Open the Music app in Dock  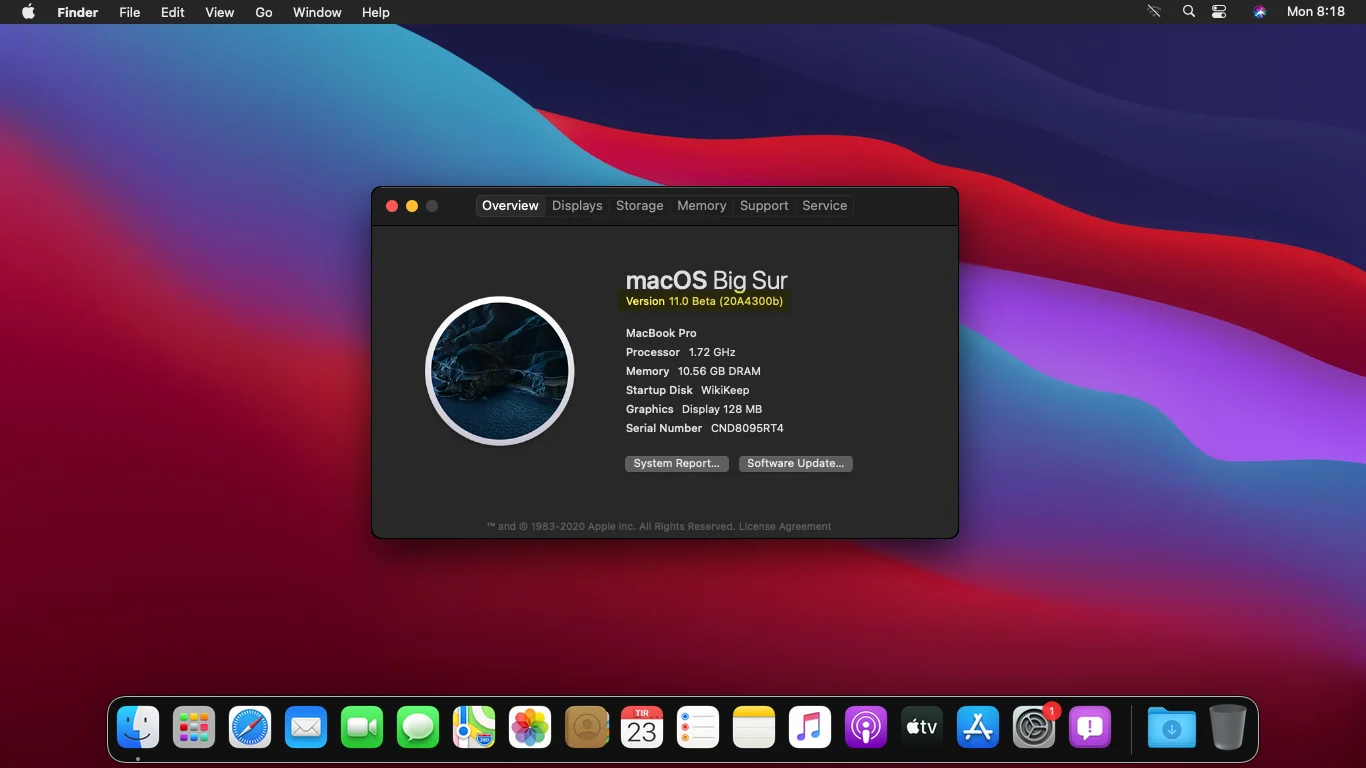(x=810, y=727)
